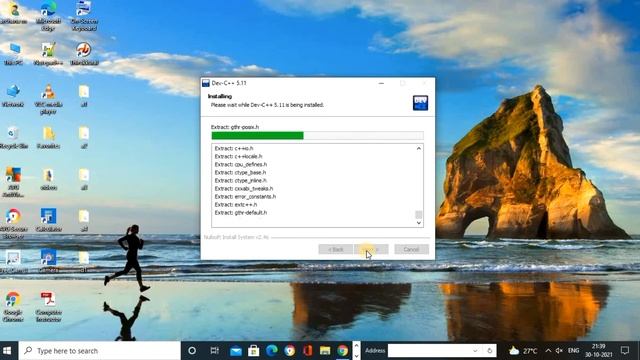Select the 'Extract: error_constants.h' log line

(x=245, y=197)
